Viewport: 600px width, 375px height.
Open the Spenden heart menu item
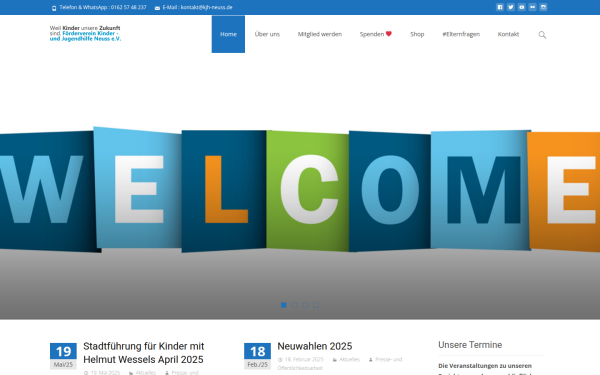pyautogui.click(x=375, y=34)
